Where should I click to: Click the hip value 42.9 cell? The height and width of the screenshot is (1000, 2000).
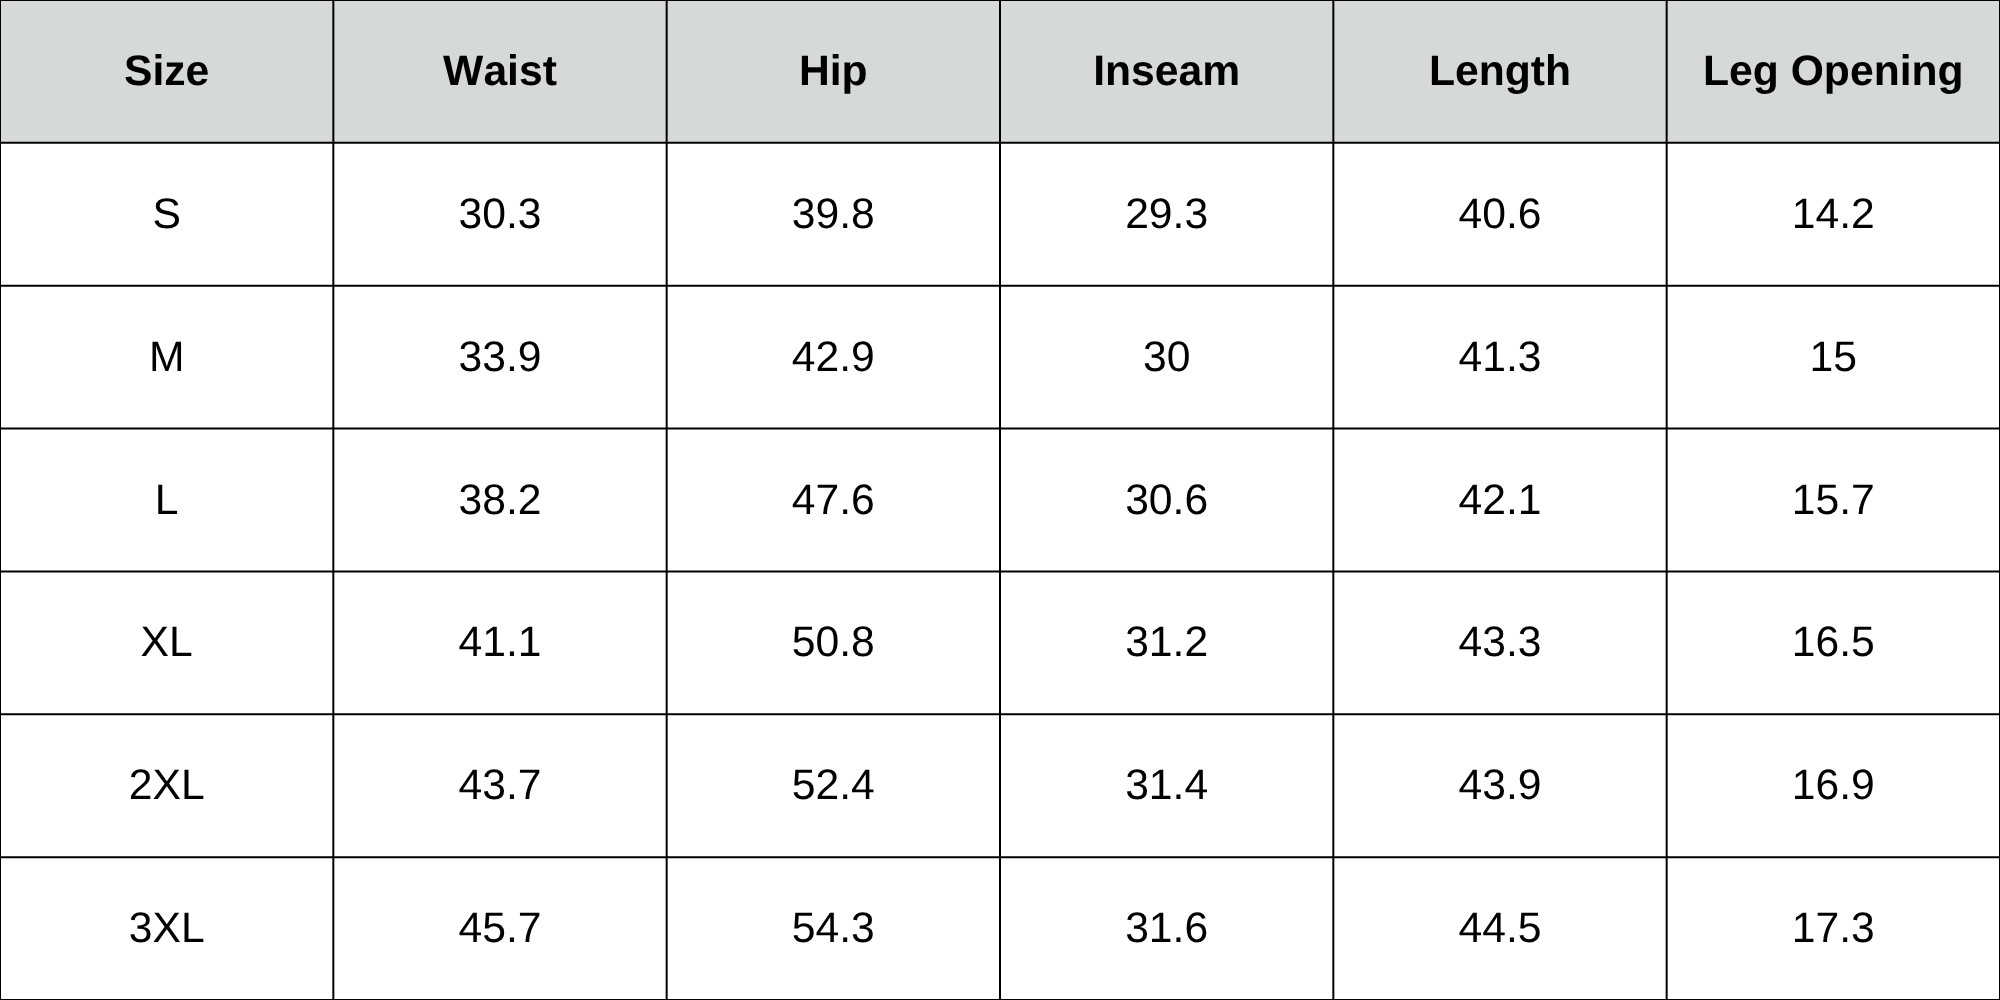click(x=832, y=357)
